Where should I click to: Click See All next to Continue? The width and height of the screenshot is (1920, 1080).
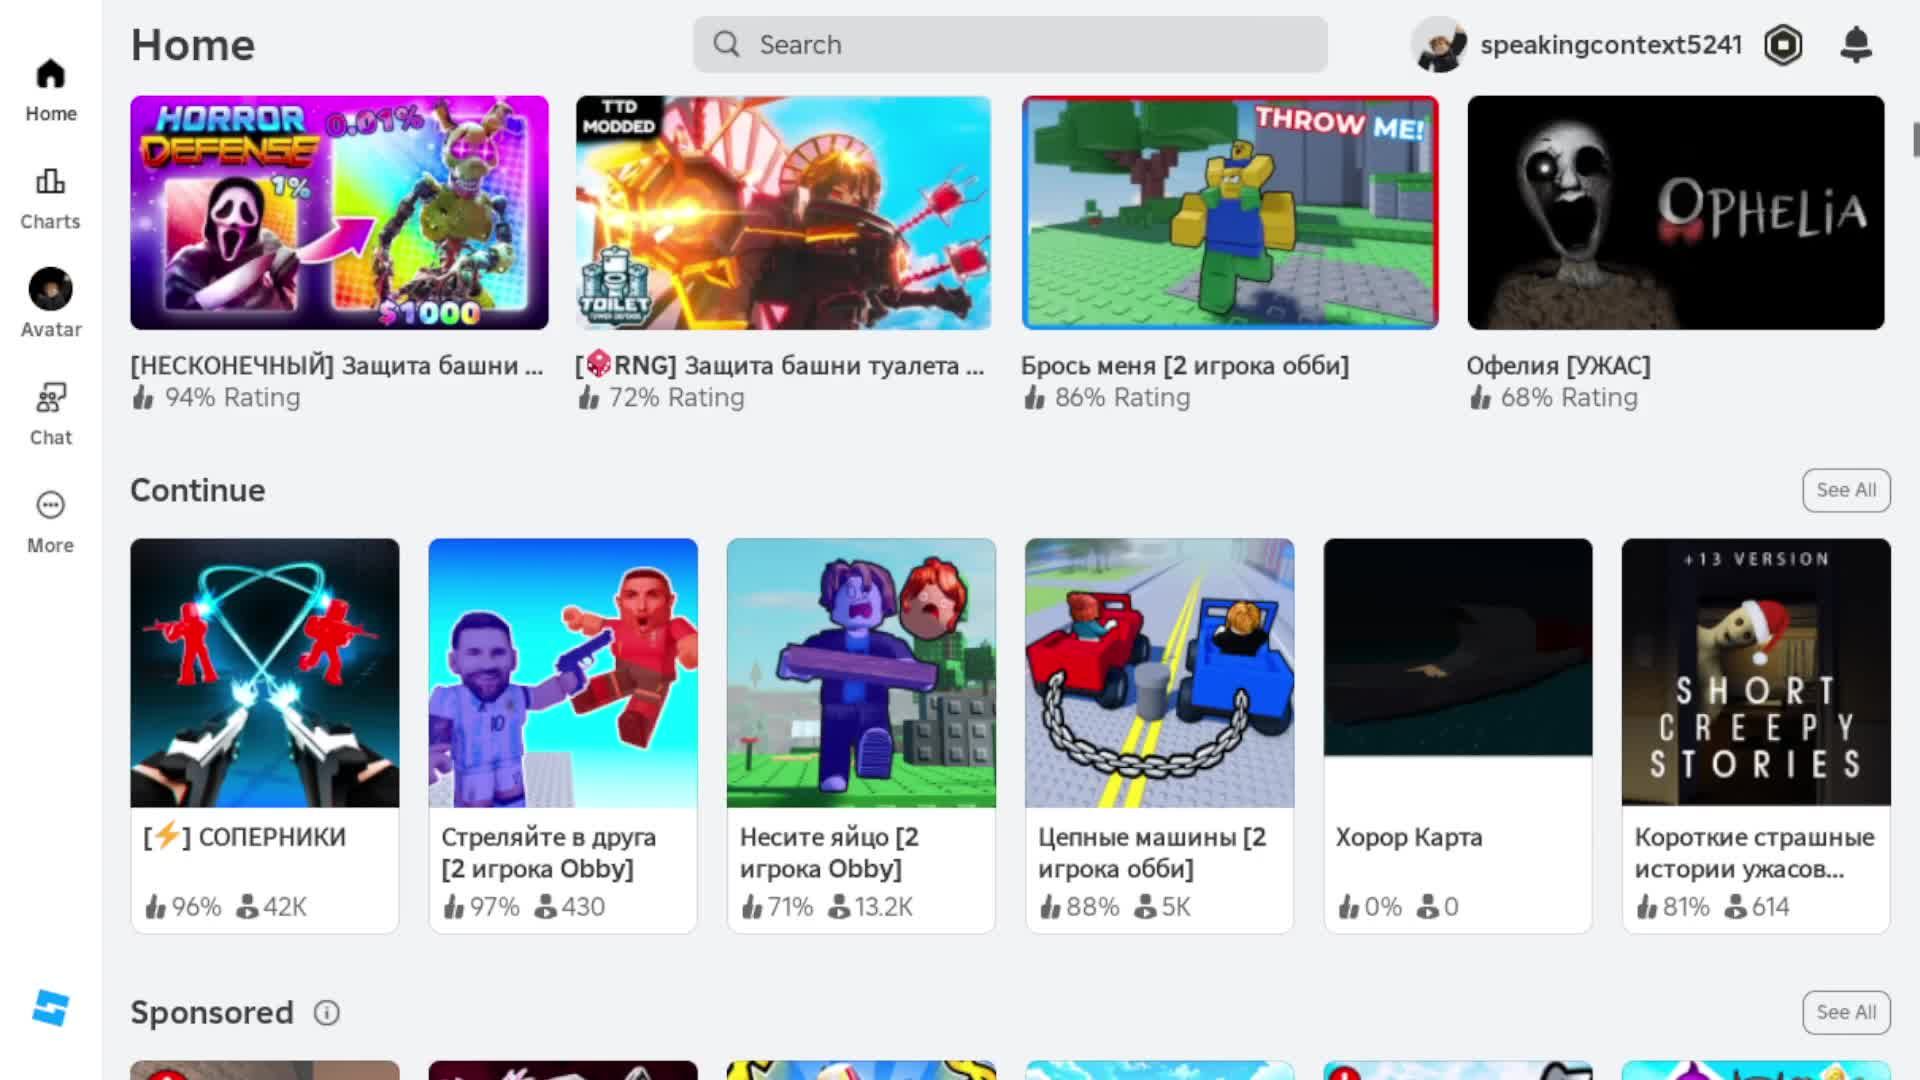[1846, 490]
